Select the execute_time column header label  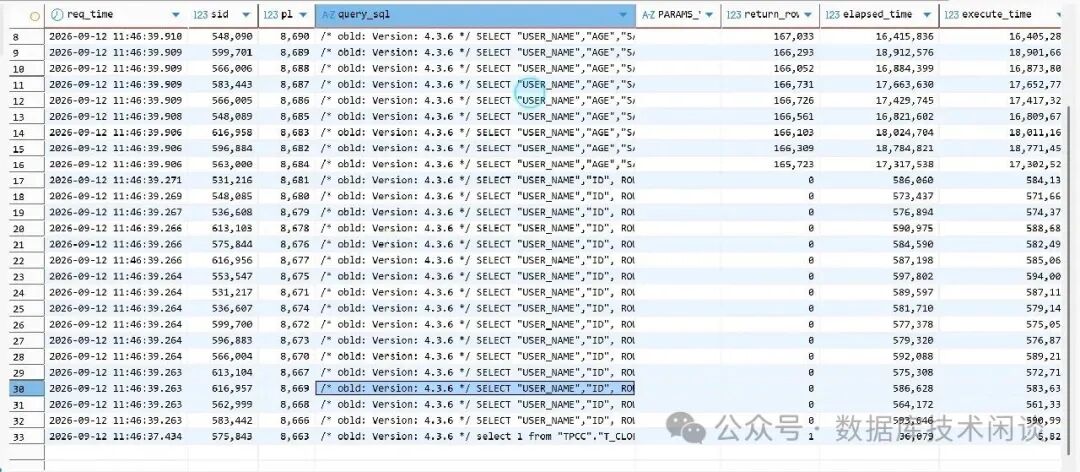click(x=997, y=14)
